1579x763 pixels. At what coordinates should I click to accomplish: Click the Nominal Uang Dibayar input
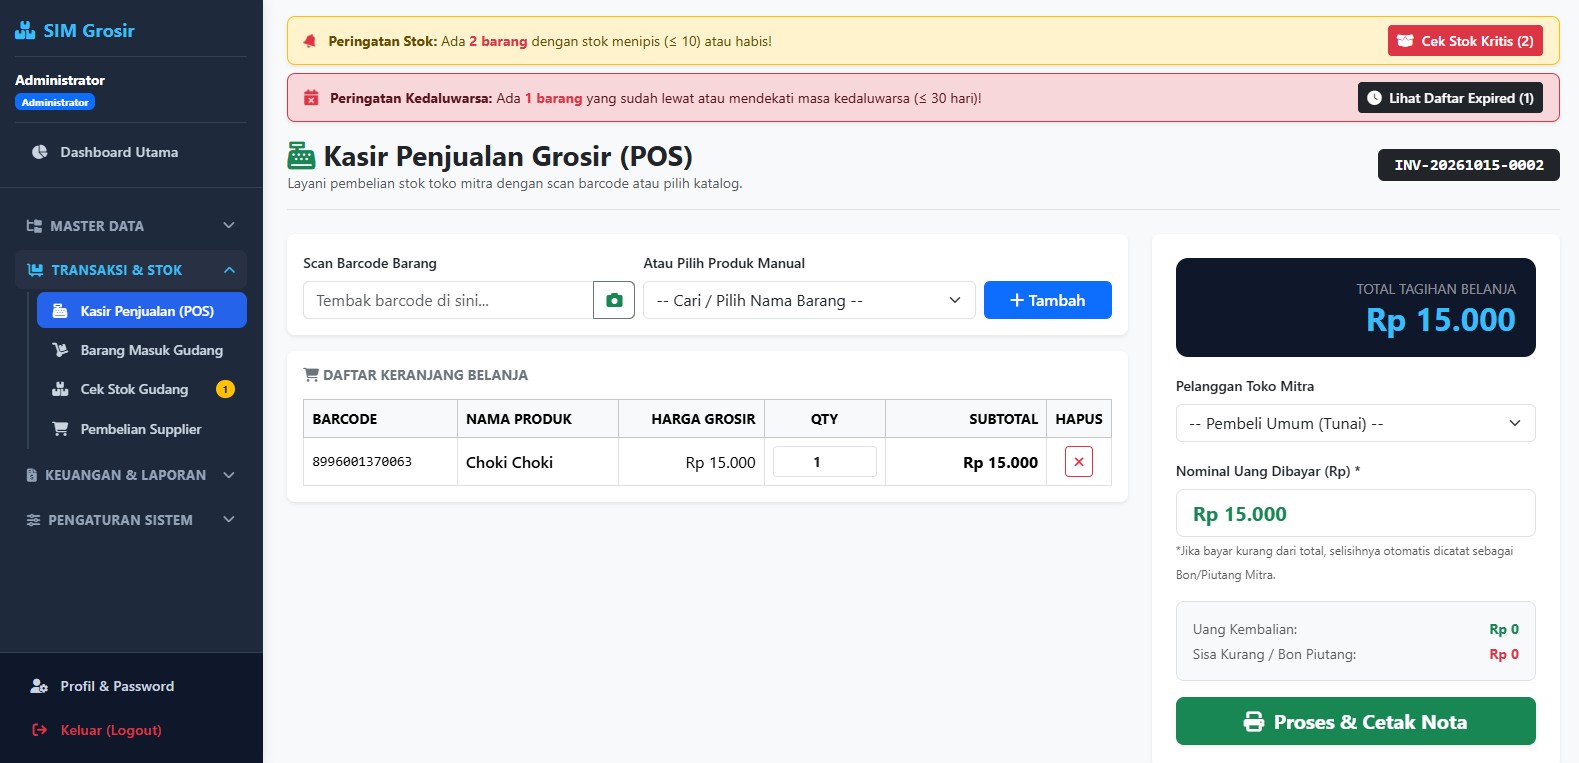pos(1355,513)
